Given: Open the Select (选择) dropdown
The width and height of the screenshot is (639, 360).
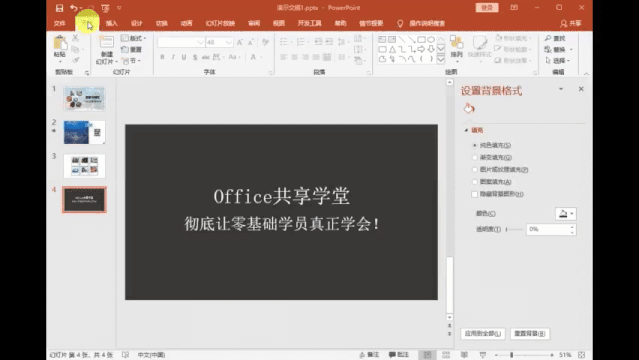Looking at the screenshot, I should coord(557,60).
